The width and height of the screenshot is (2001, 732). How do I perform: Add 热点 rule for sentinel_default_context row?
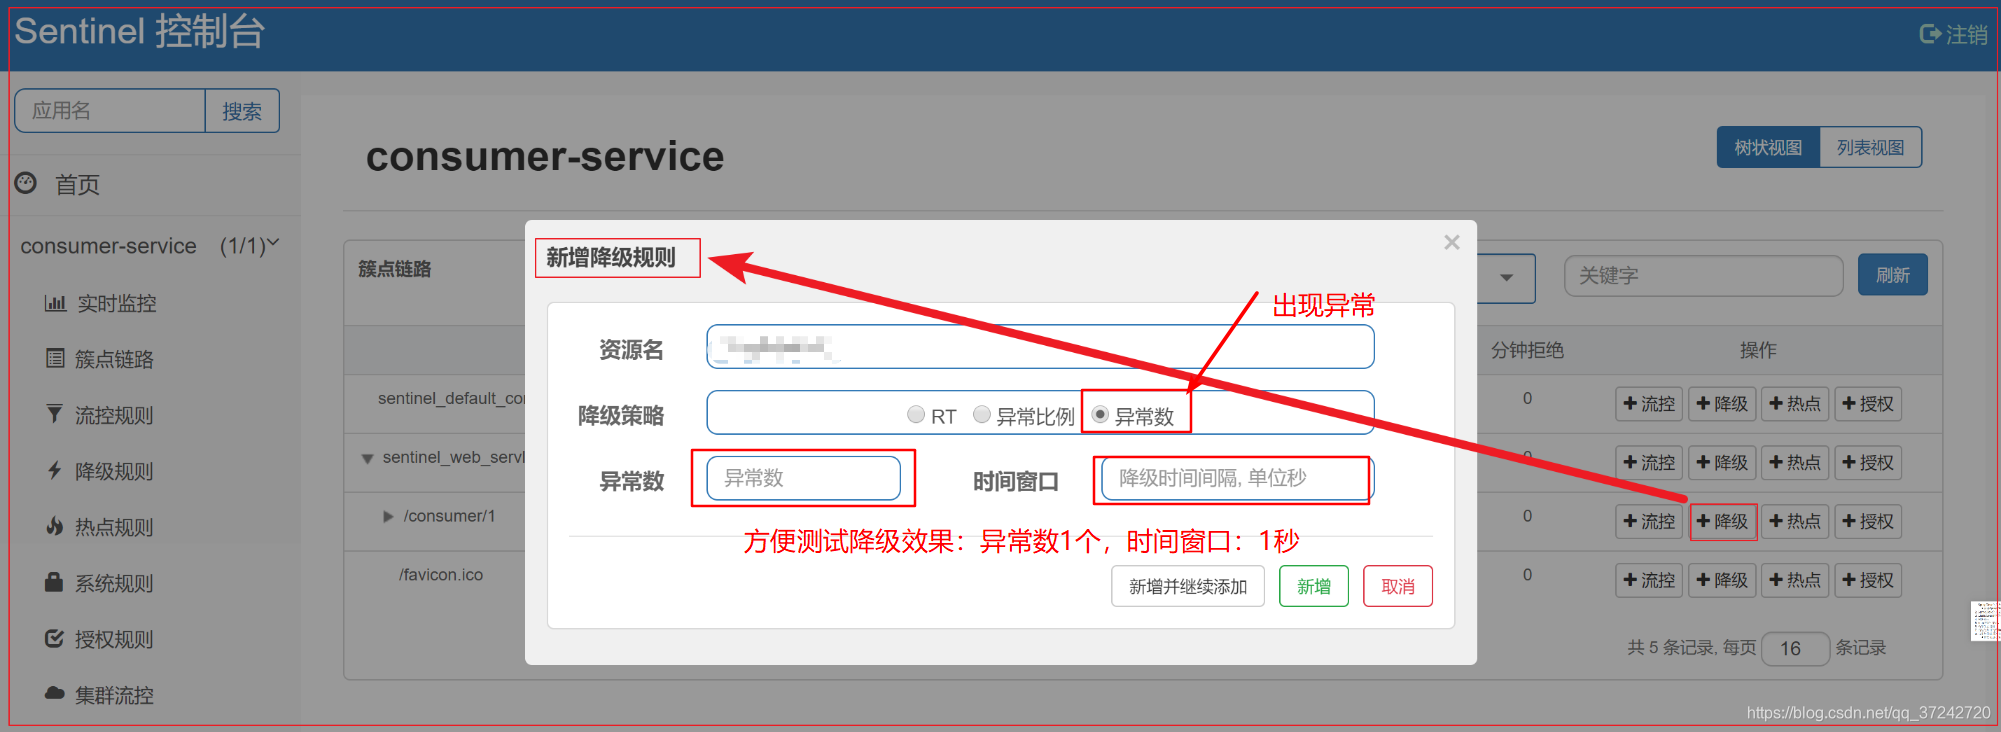coord(1795,404)
